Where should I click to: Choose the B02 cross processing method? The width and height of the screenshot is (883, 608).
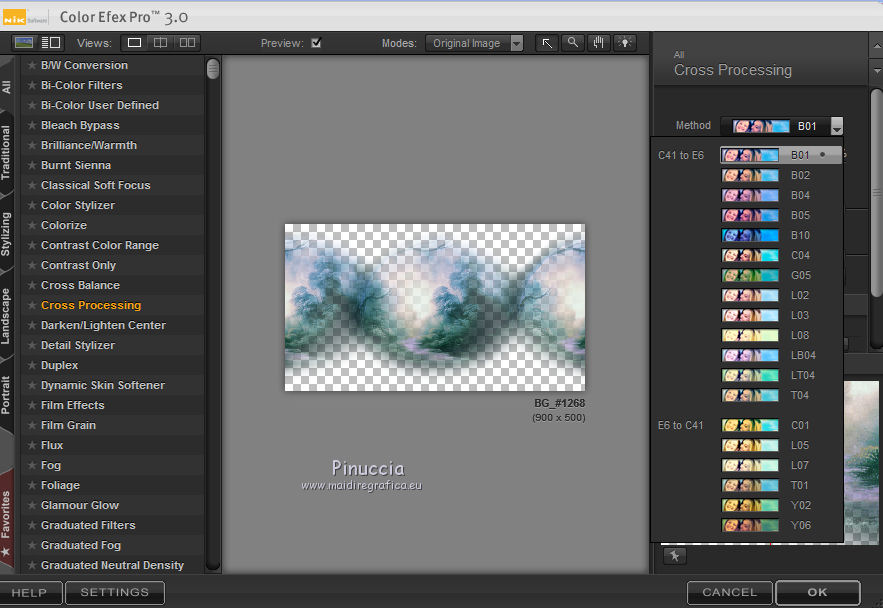(781, 175)
